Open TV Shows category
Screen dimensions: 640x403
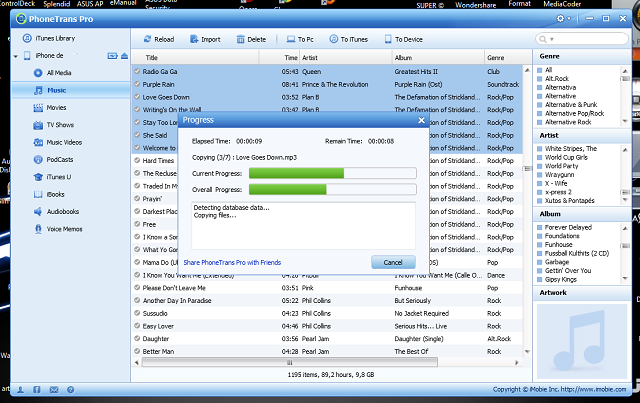click(x=53, y=125)
